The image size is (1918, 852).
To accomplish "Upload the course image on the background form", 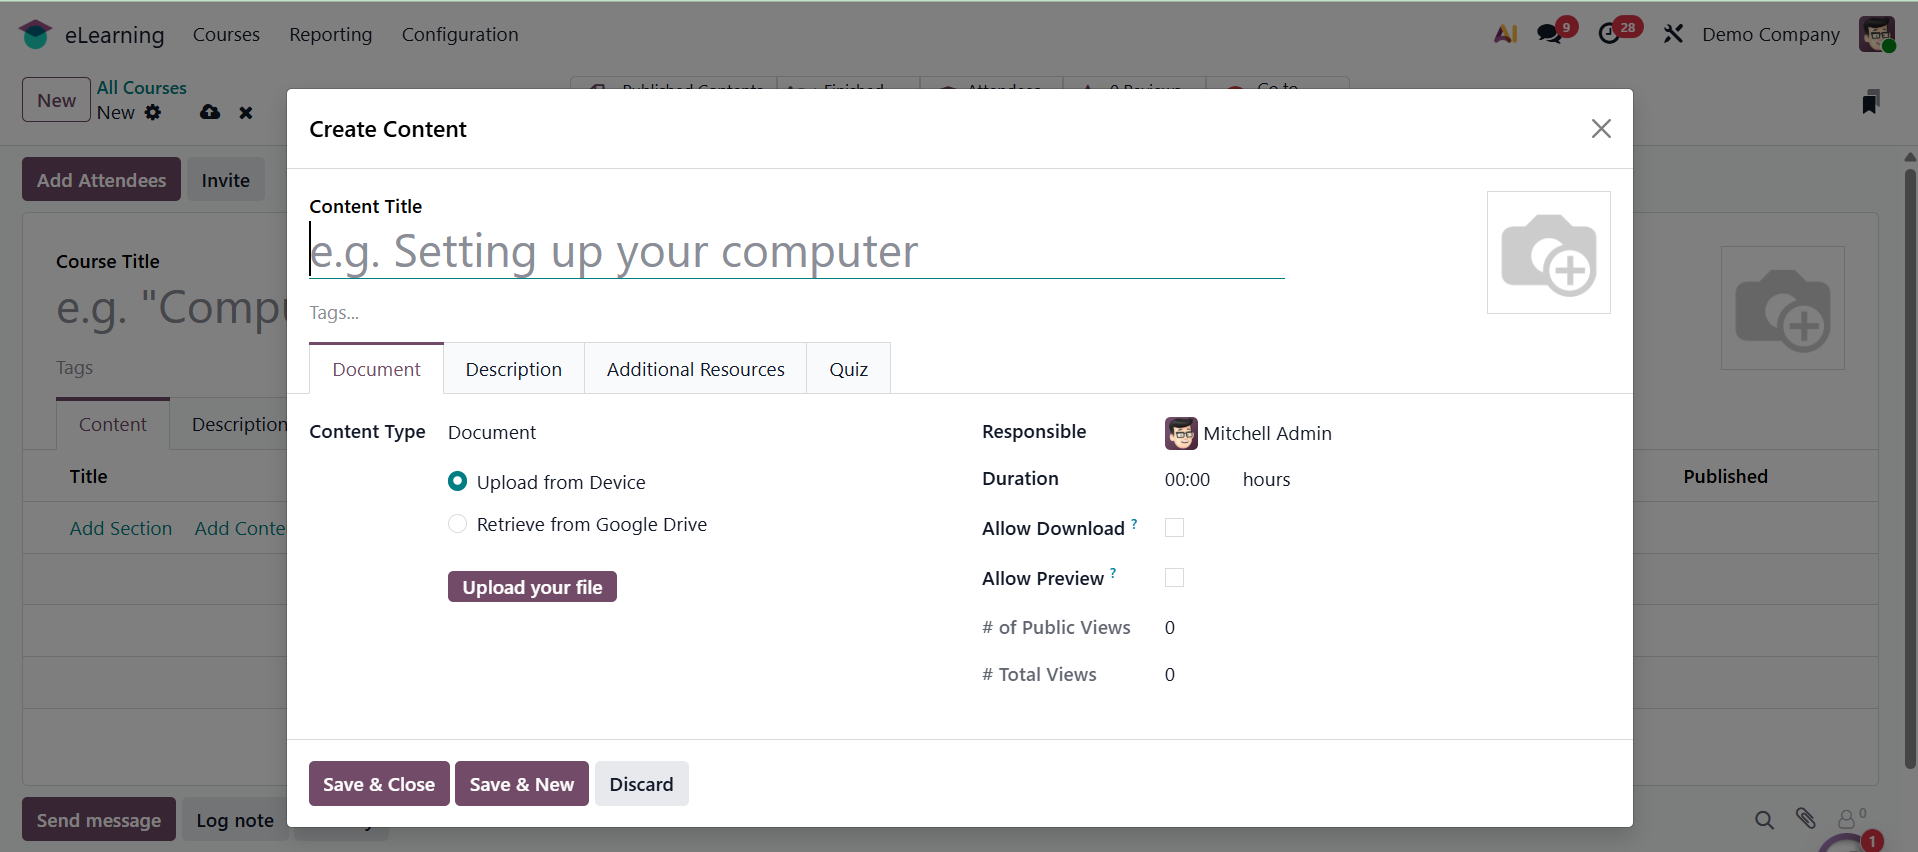I will coord(1783,308).
